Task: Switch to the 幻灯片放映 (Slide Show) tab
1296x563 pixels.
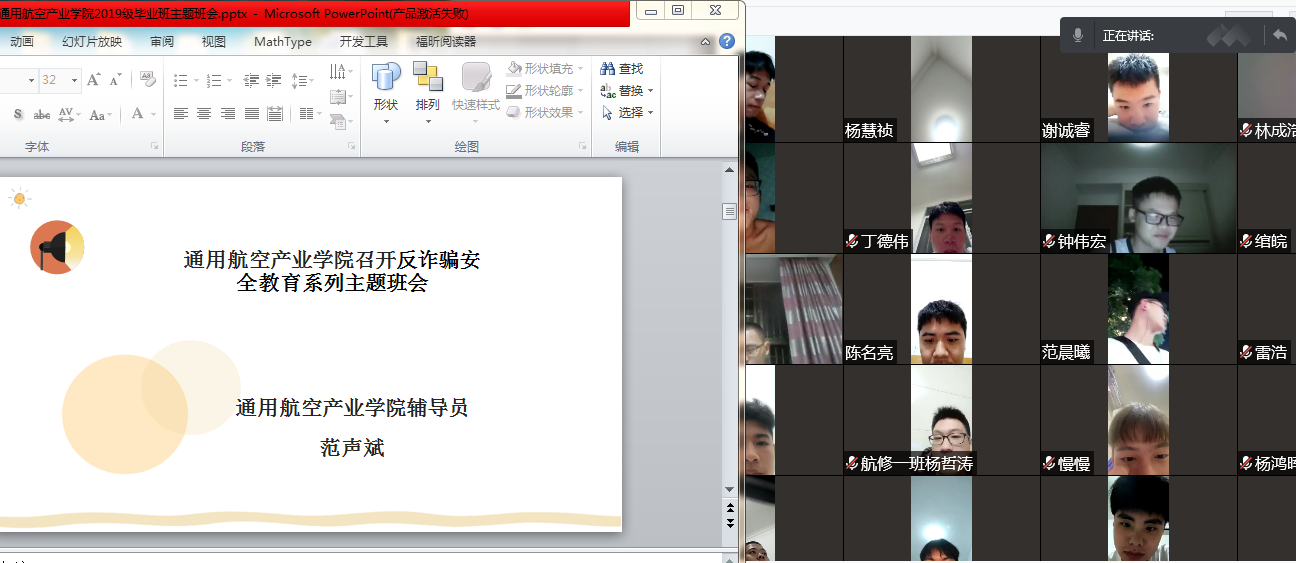Action: pos(92,41)
